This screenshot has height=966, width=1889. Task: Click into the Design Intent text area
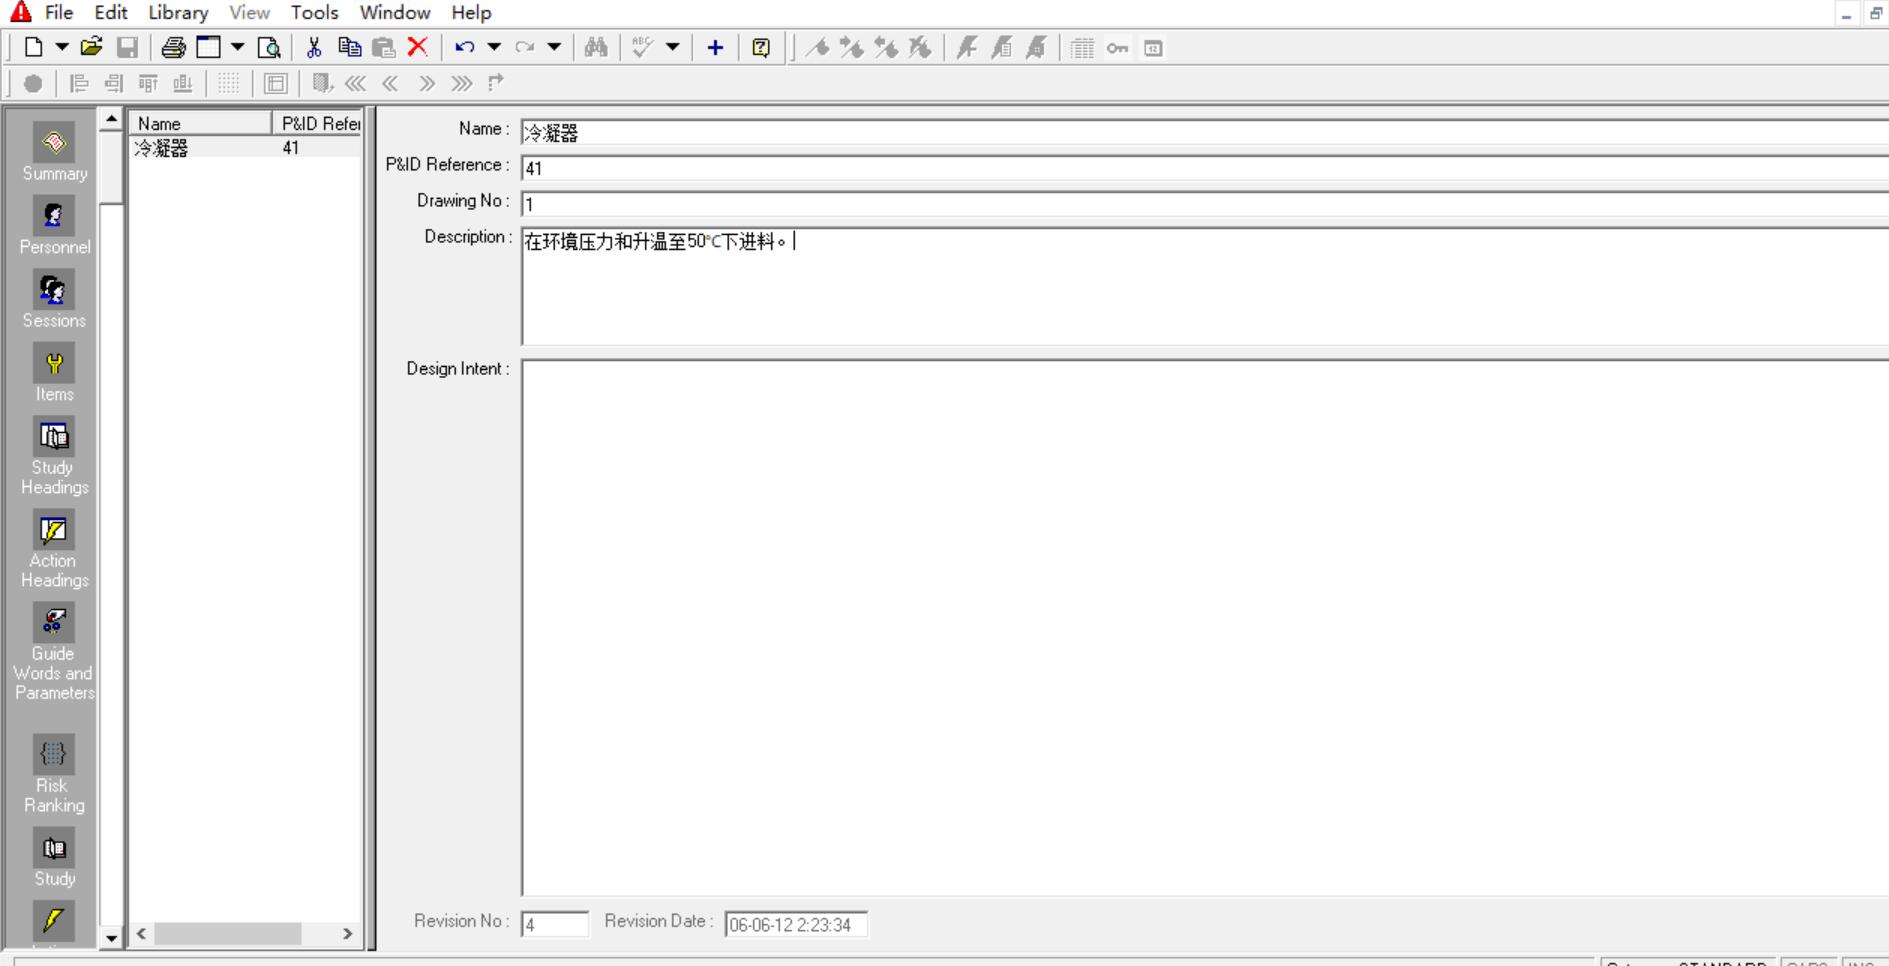[x=1204, y=627]
